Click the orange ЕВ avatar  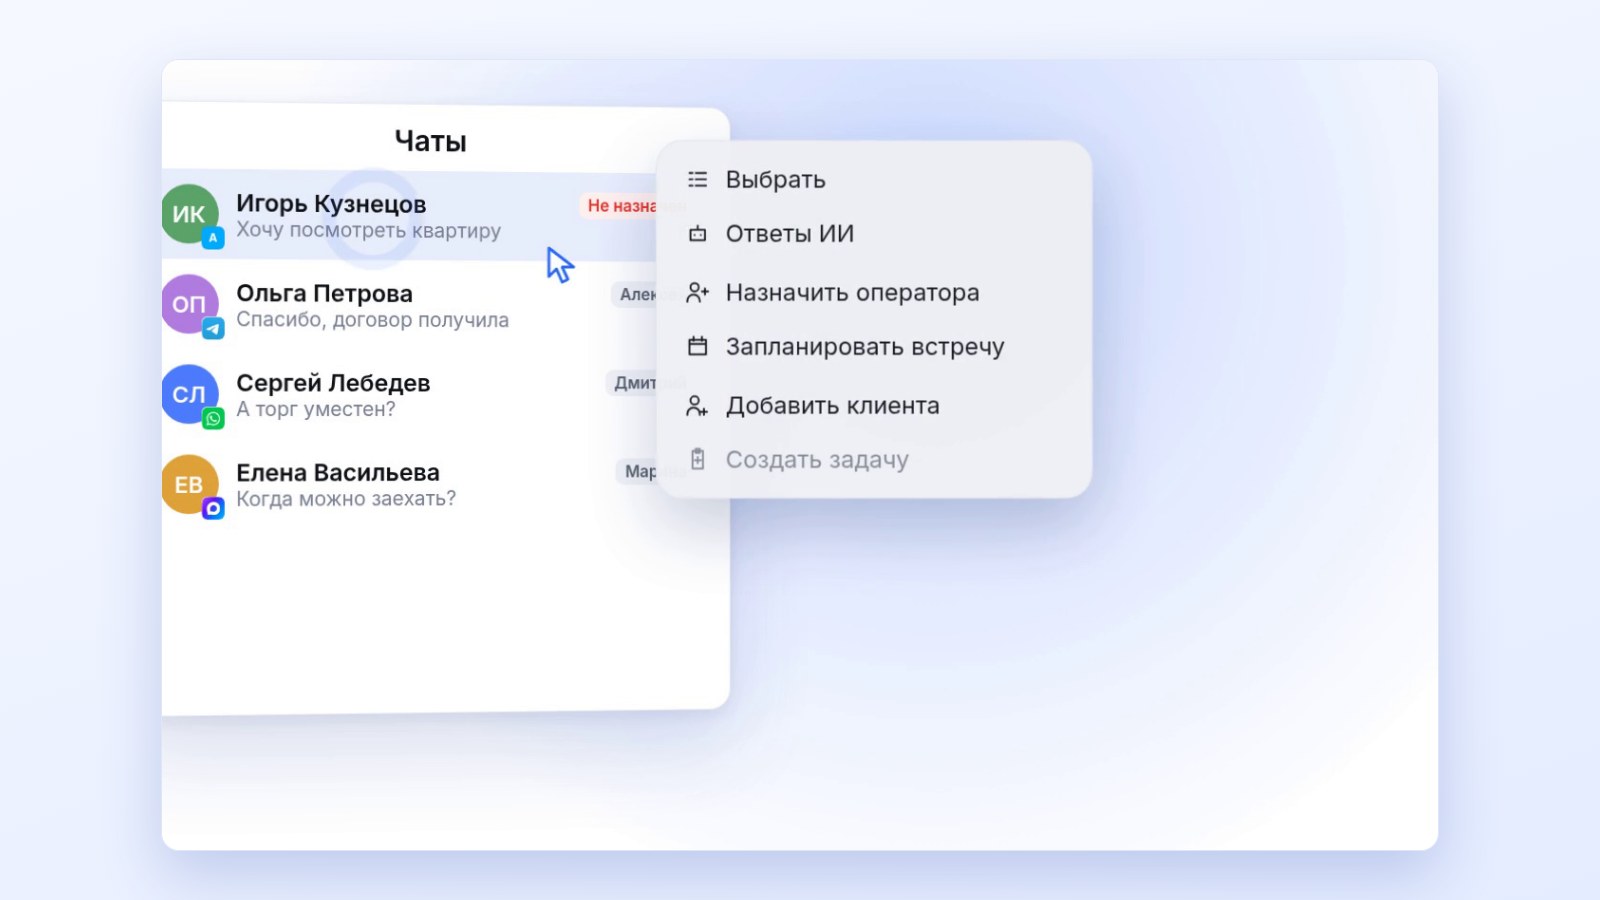click(x=189, y=484)
